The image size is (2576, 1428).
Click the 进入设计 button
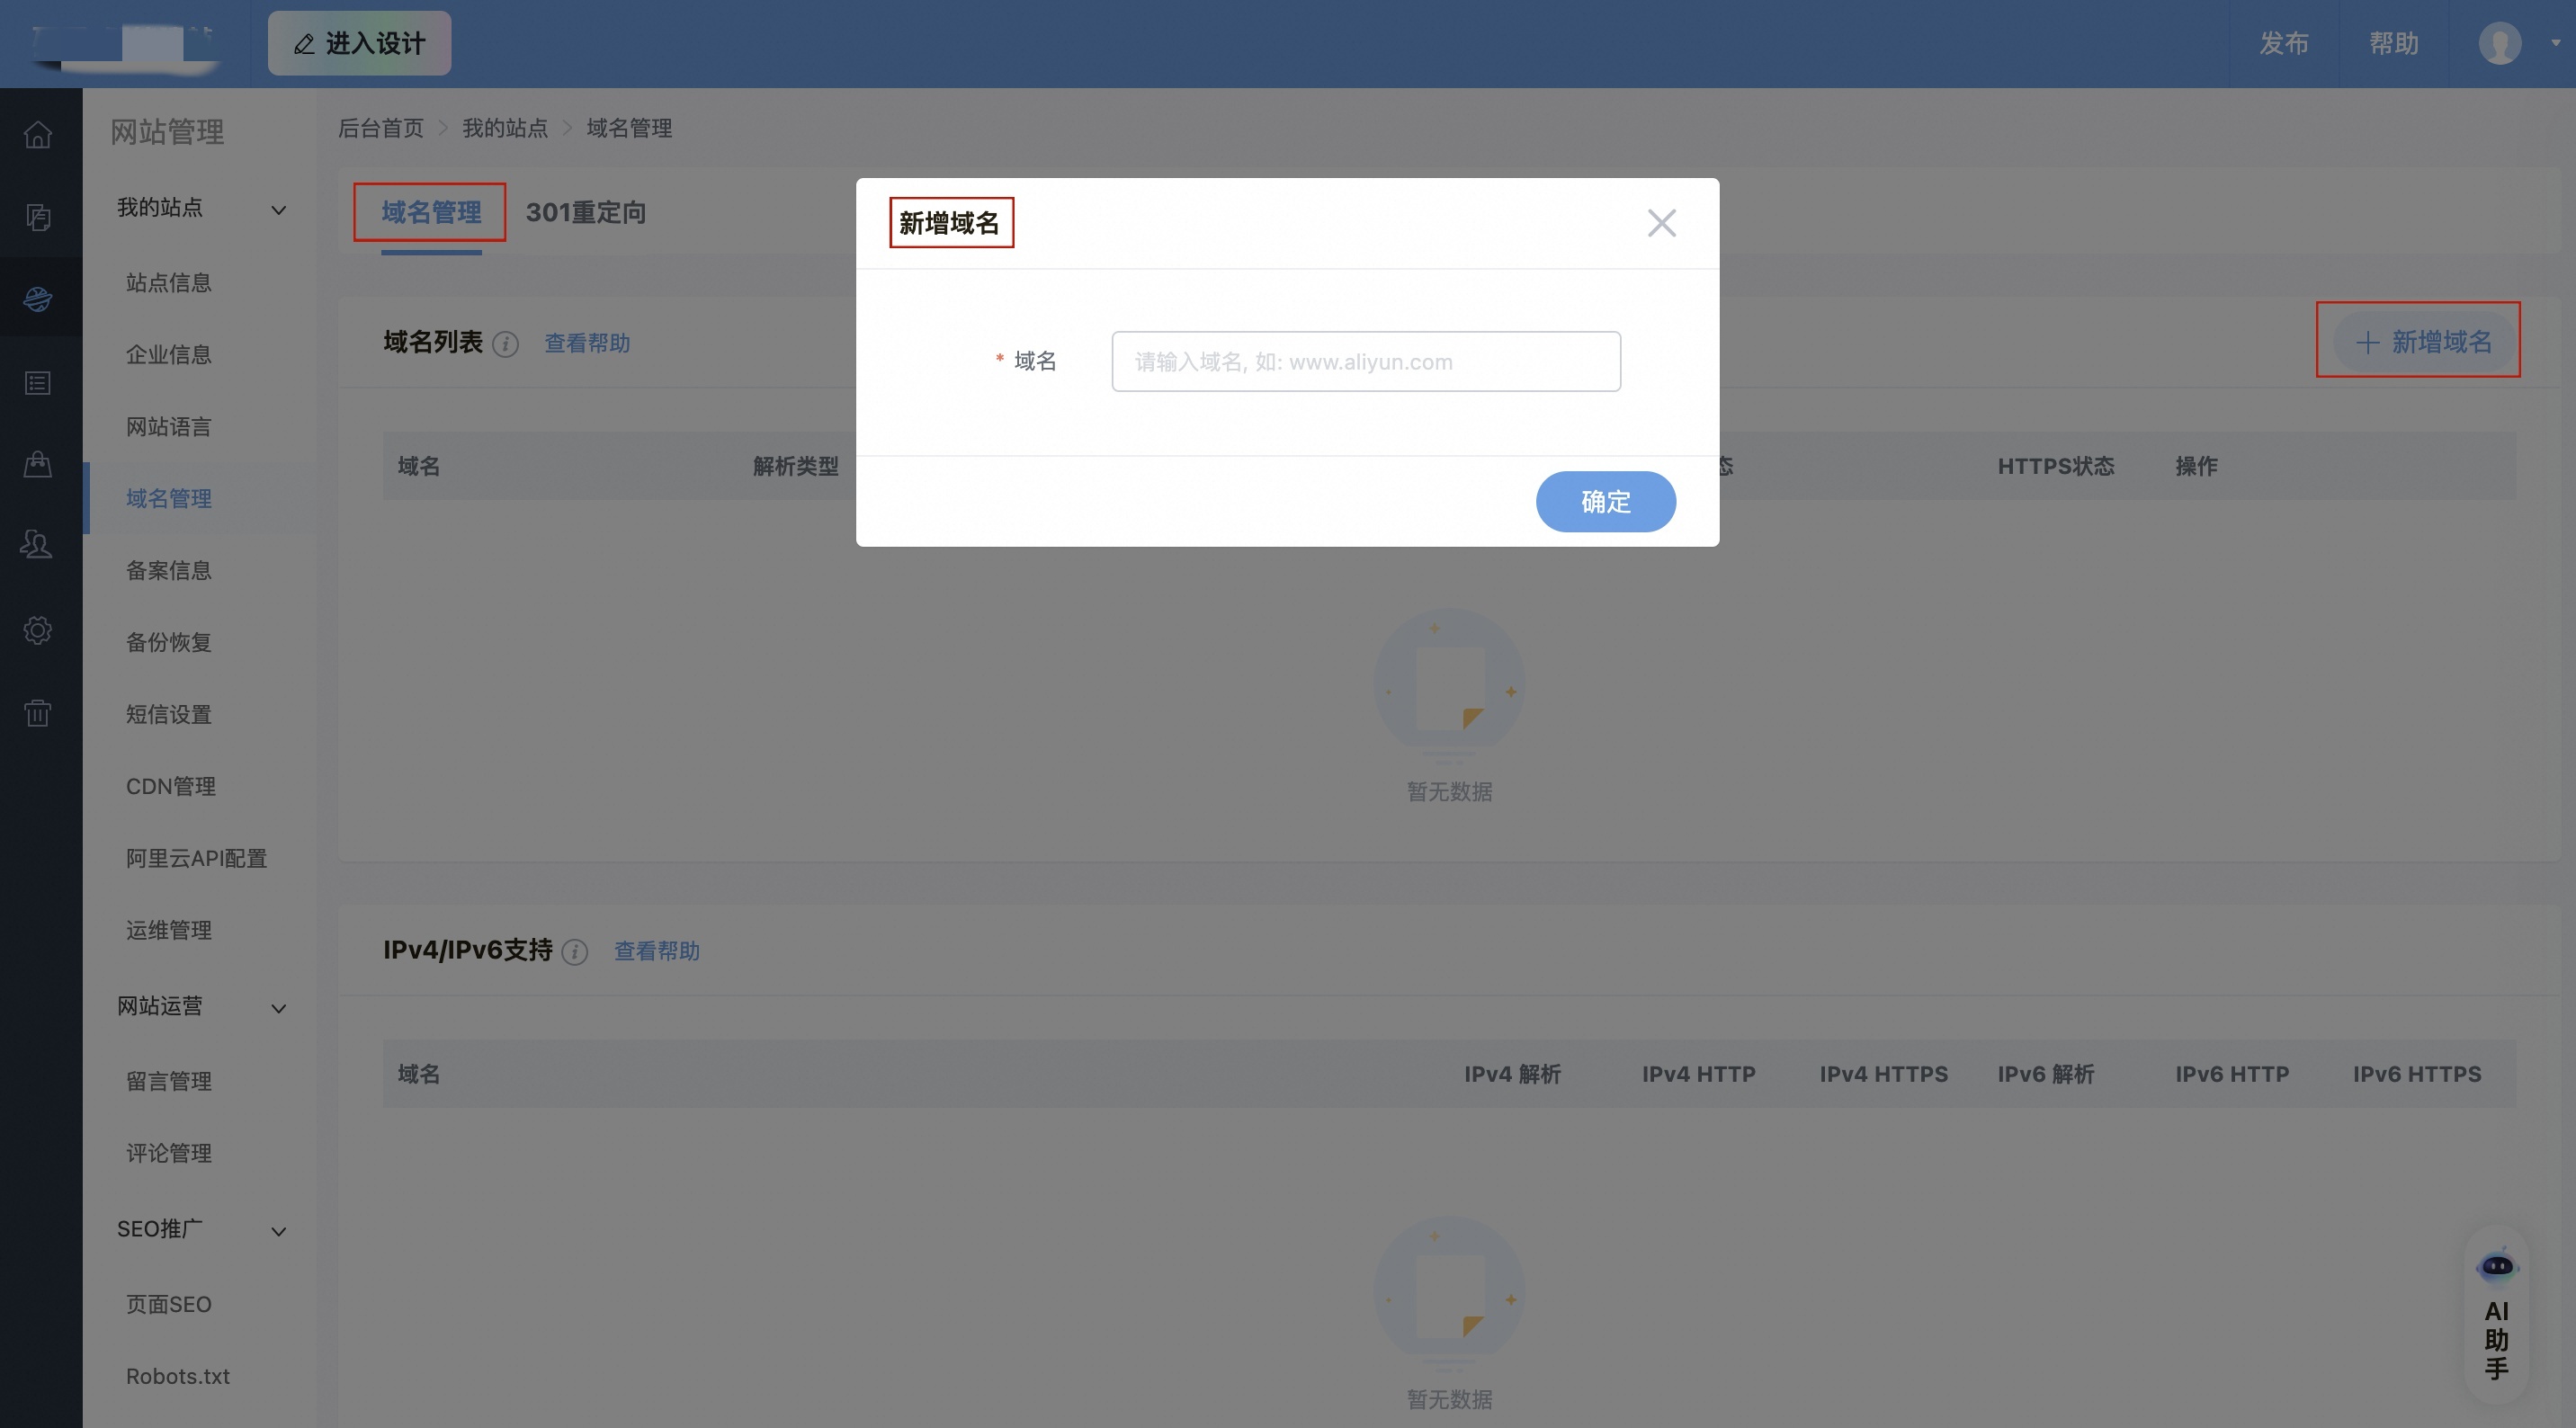(359, 44)
